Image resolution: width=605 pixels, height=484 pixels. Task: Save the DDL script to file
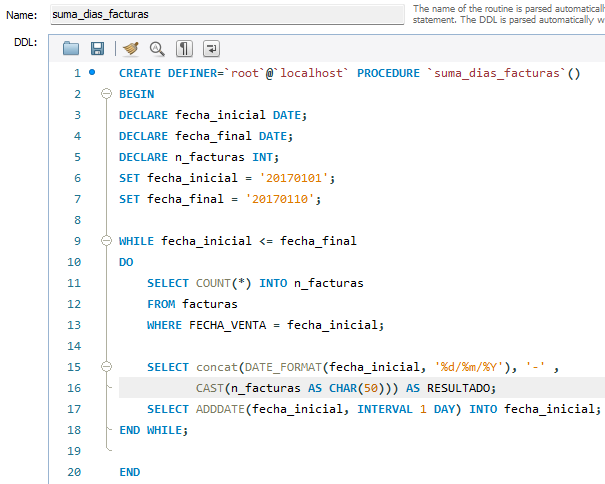click(x=97, y=48)
